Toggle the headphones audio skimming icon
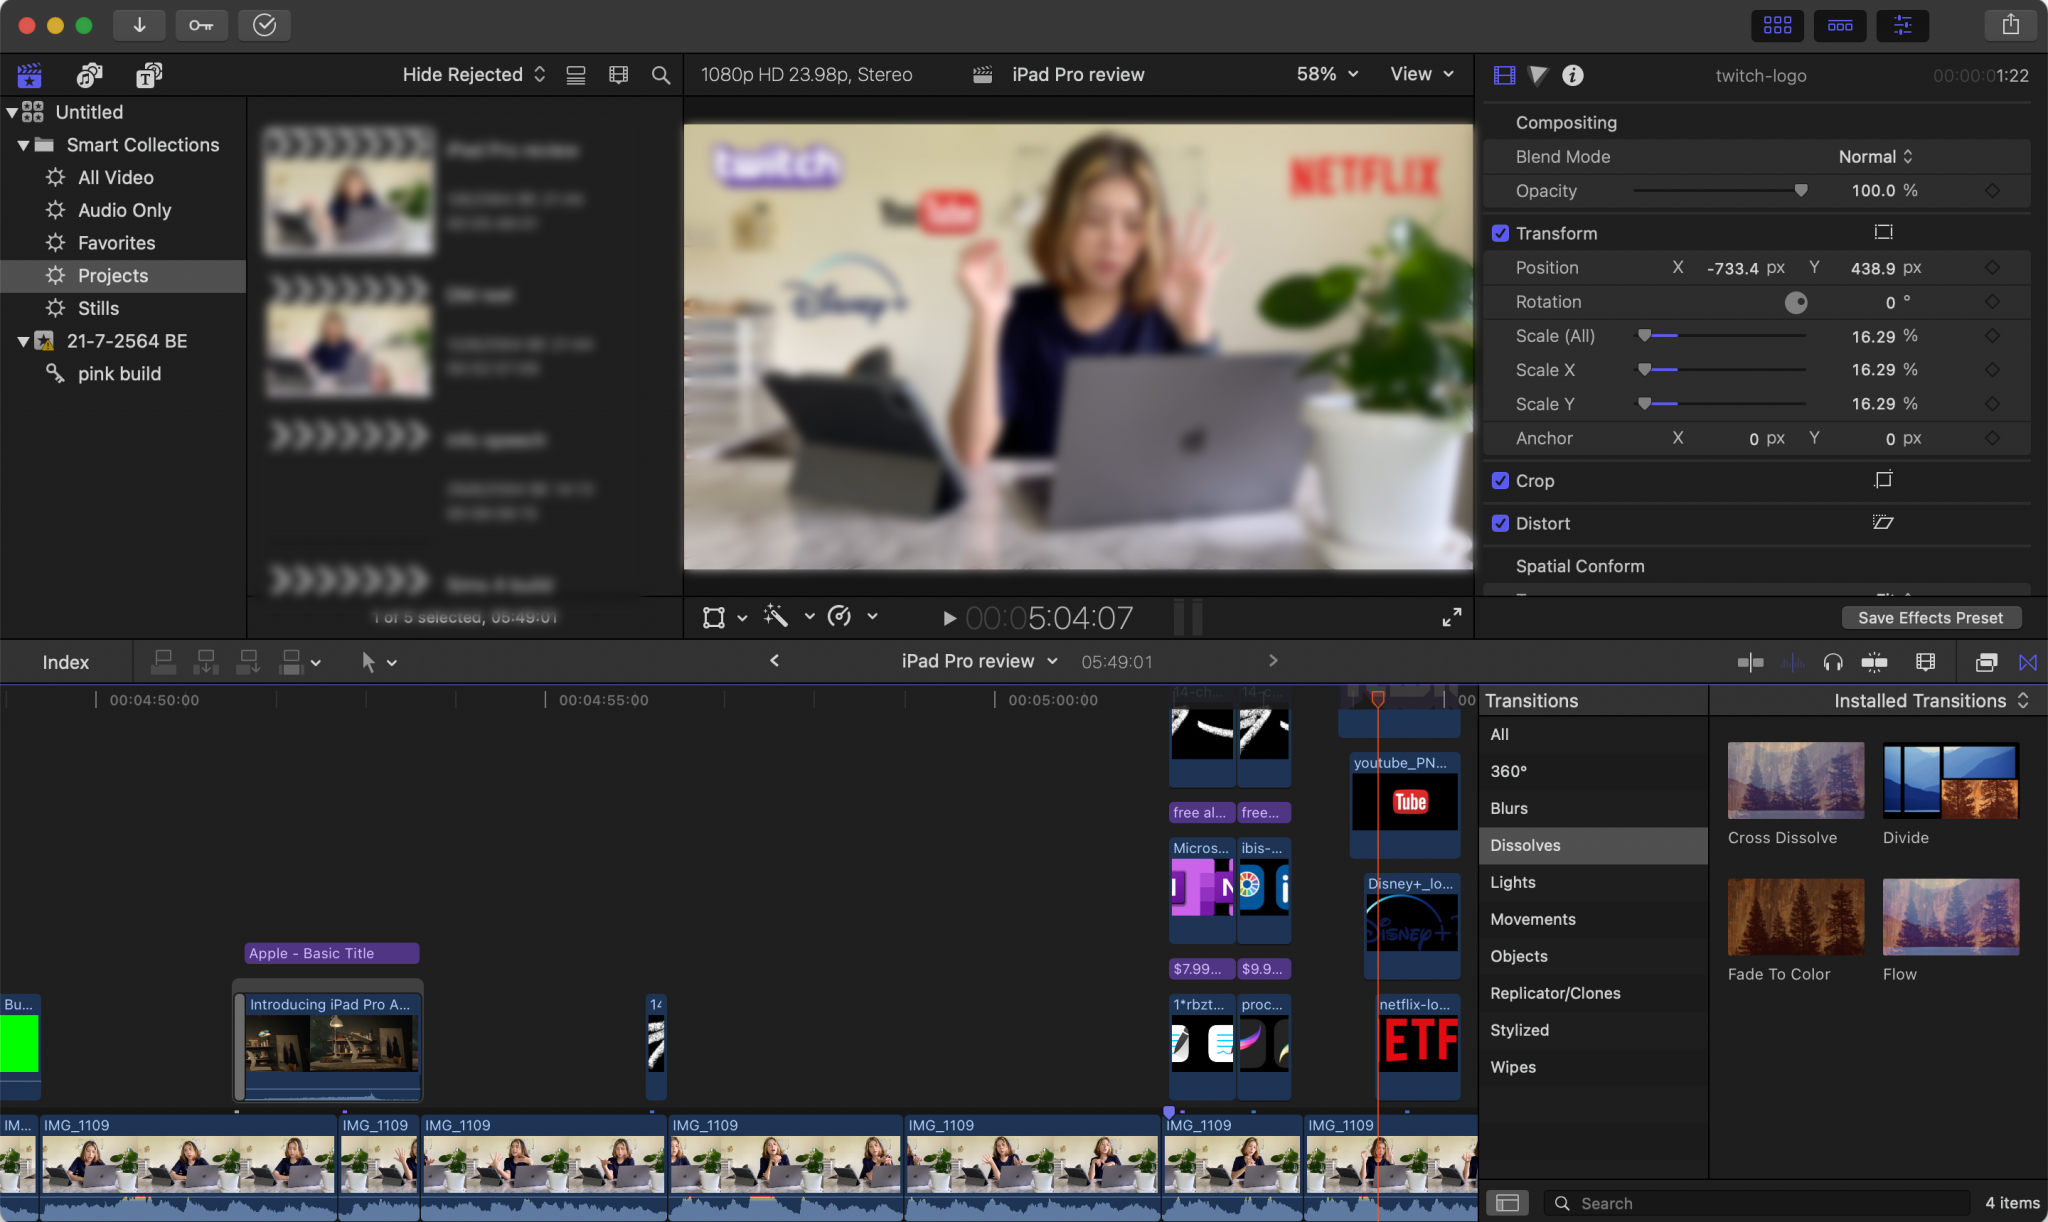The width and height of the screenshot is (2048, 1222). click(x=1832, y=662)
